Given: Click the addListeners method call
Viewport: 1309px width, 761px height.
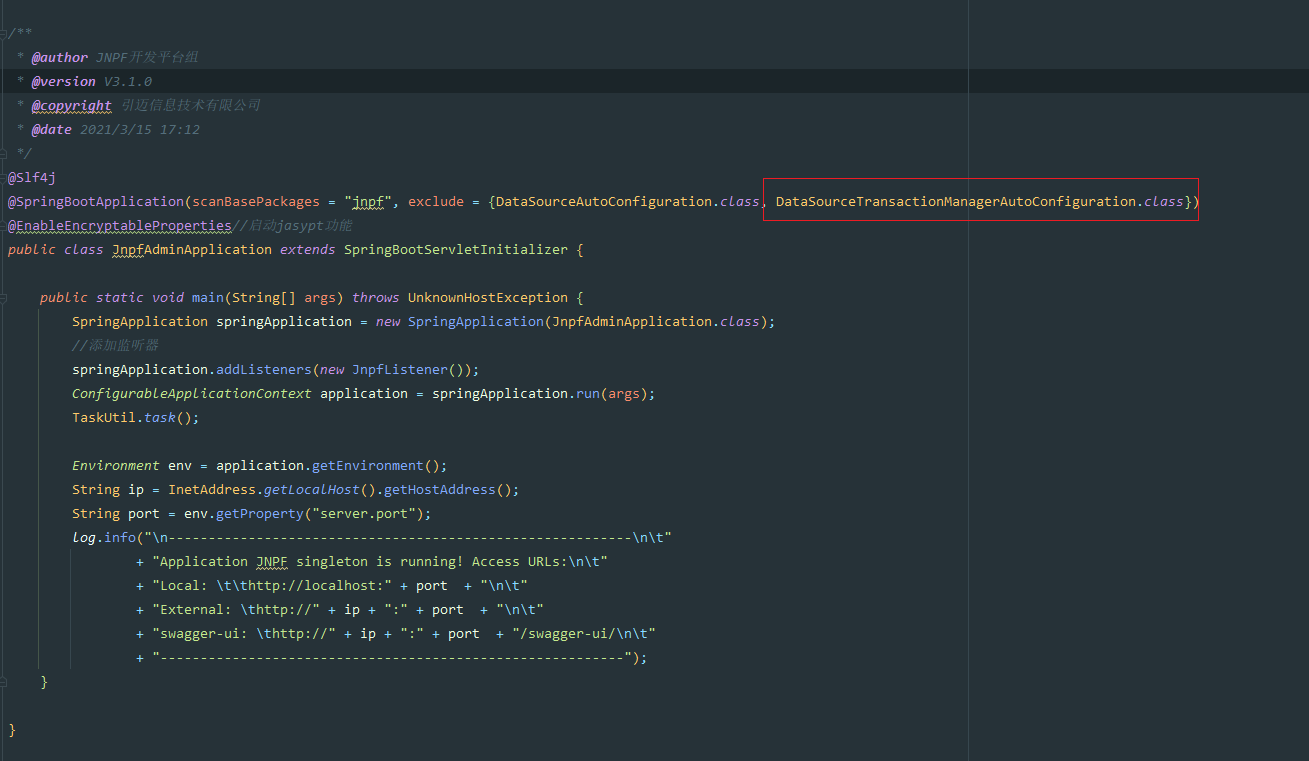Looking at the screenshot, I should point(263,370).
